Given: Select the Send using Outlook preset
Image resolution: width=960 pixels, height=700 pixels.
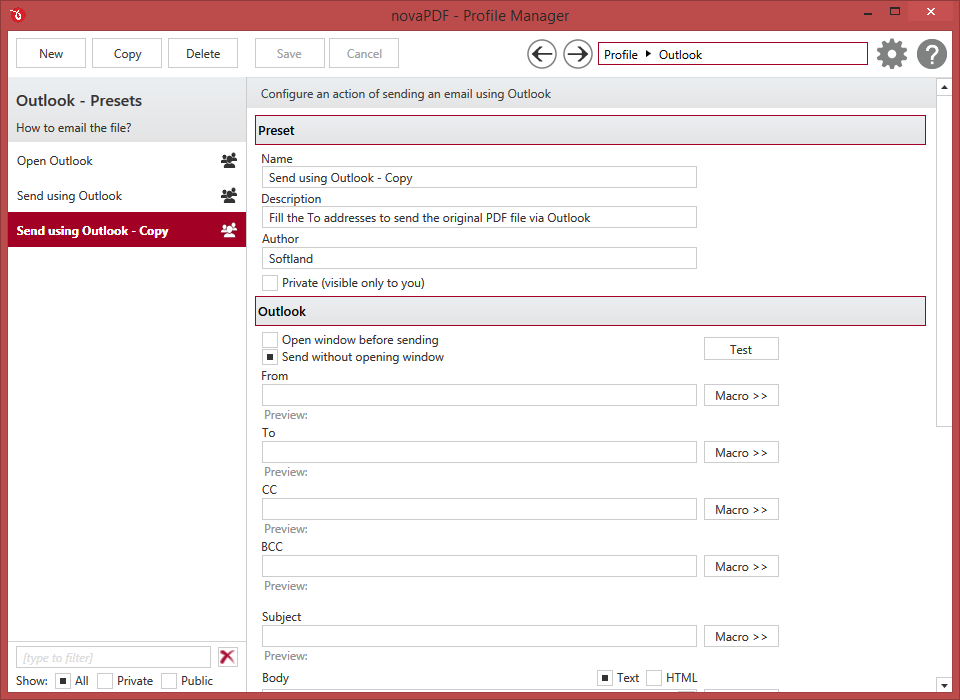Looking at the screenshot, I should [x=127, y=195].
